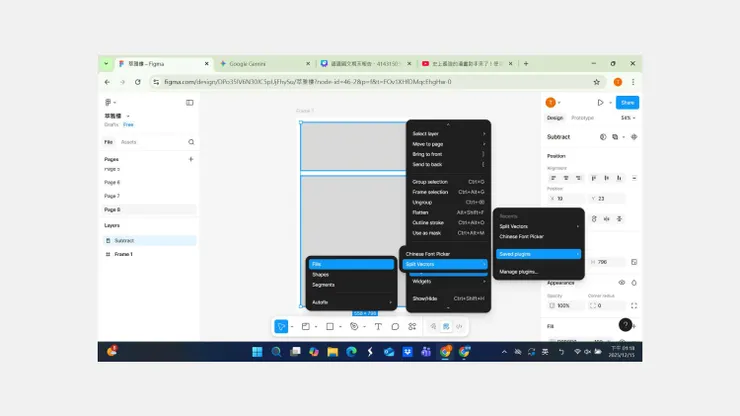Click Use as mask menu entry

(x=448, y=233)
